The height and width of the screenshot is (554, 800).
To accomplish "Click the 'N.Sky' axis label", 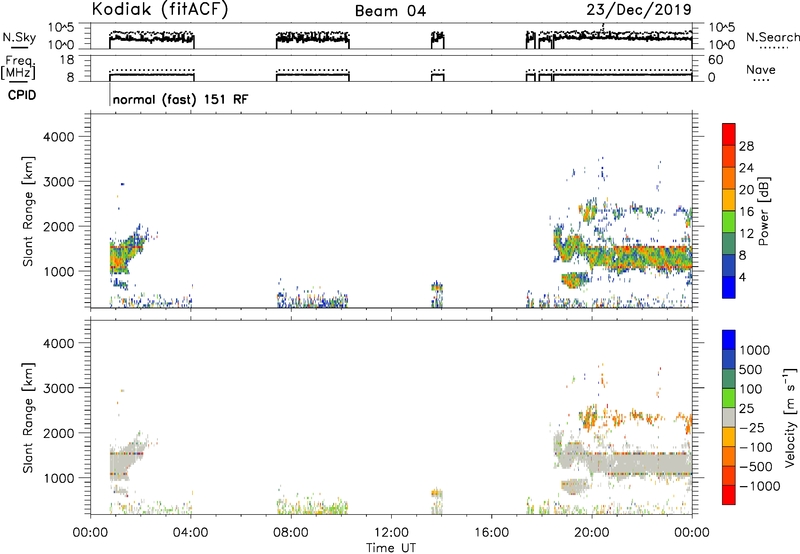I will click(x=19, y=37).
